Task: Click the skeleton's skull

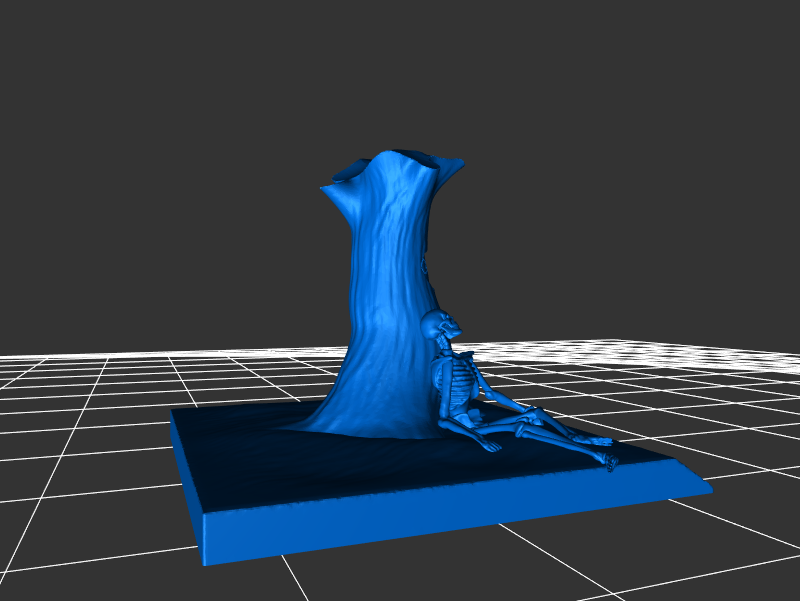Action: tap(441, 325)
